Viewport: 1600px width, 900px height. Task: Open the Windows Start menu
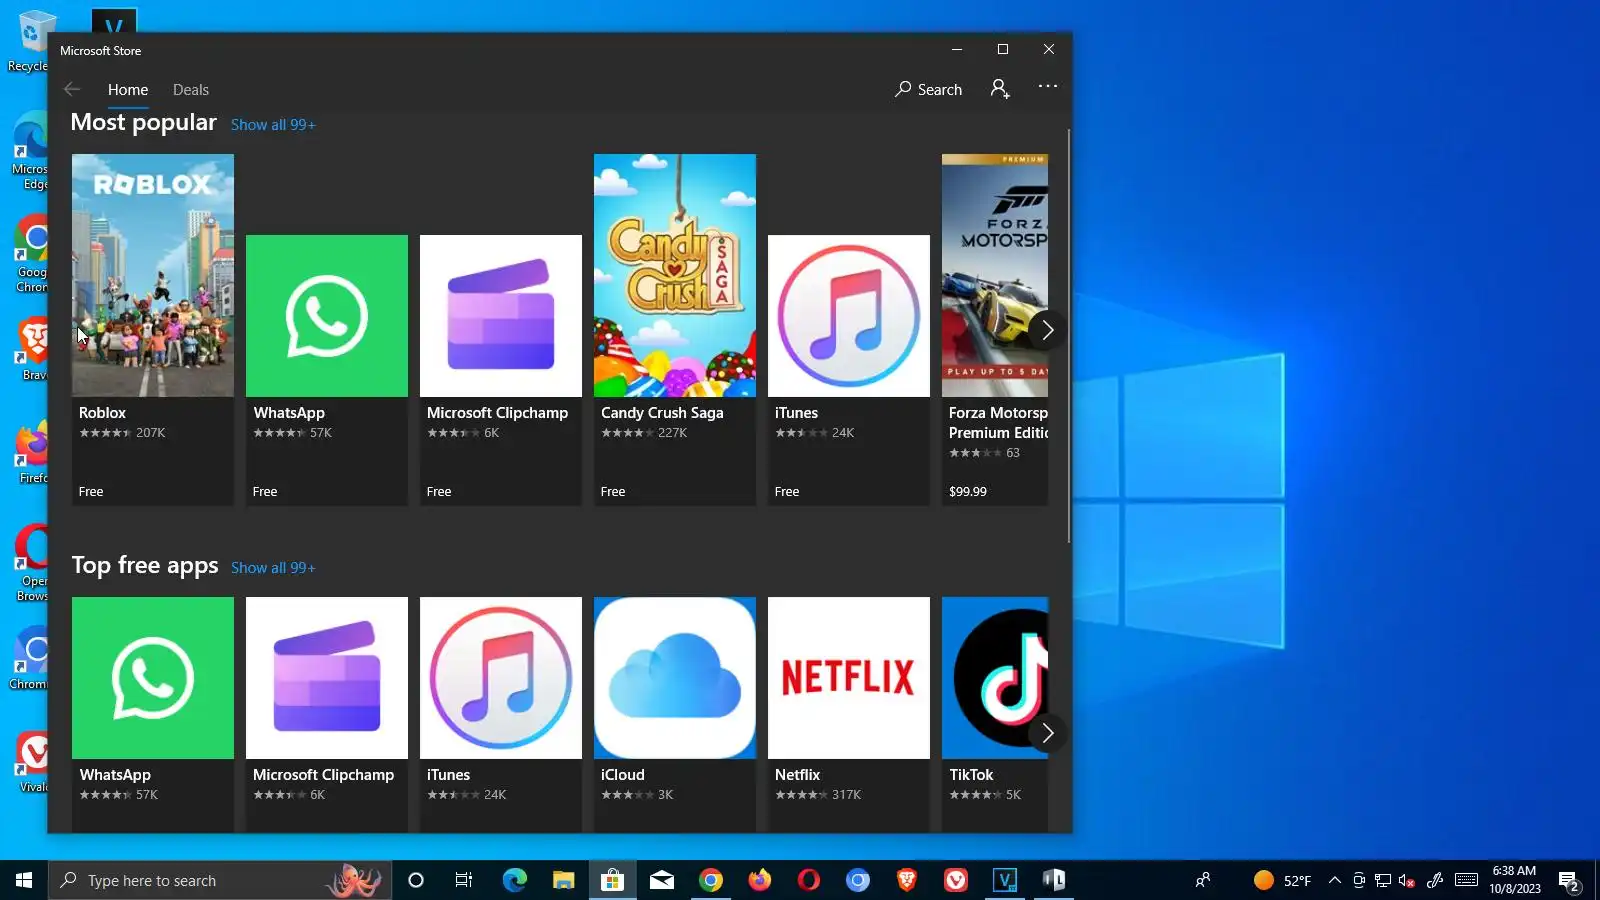24,880
